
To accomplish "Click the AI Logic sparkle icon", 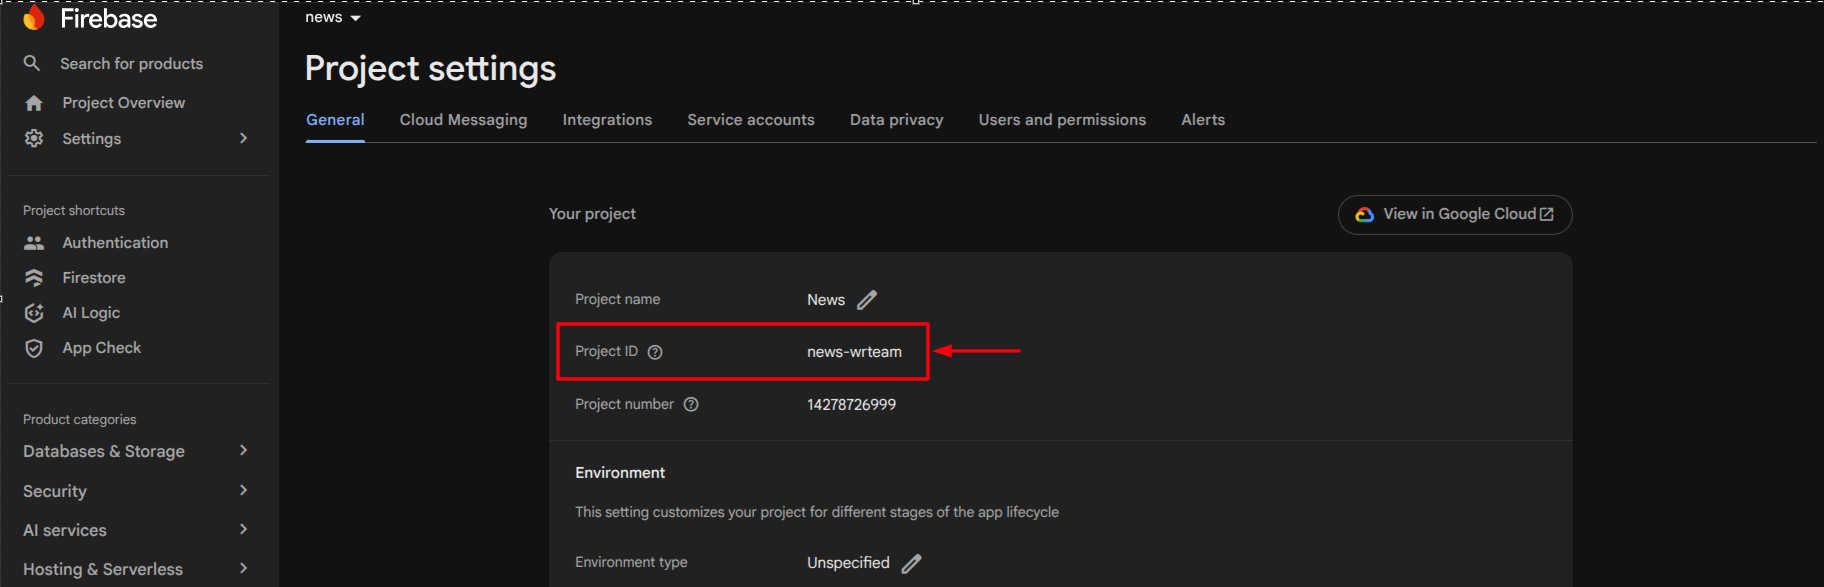I will [x=34, y=313].
